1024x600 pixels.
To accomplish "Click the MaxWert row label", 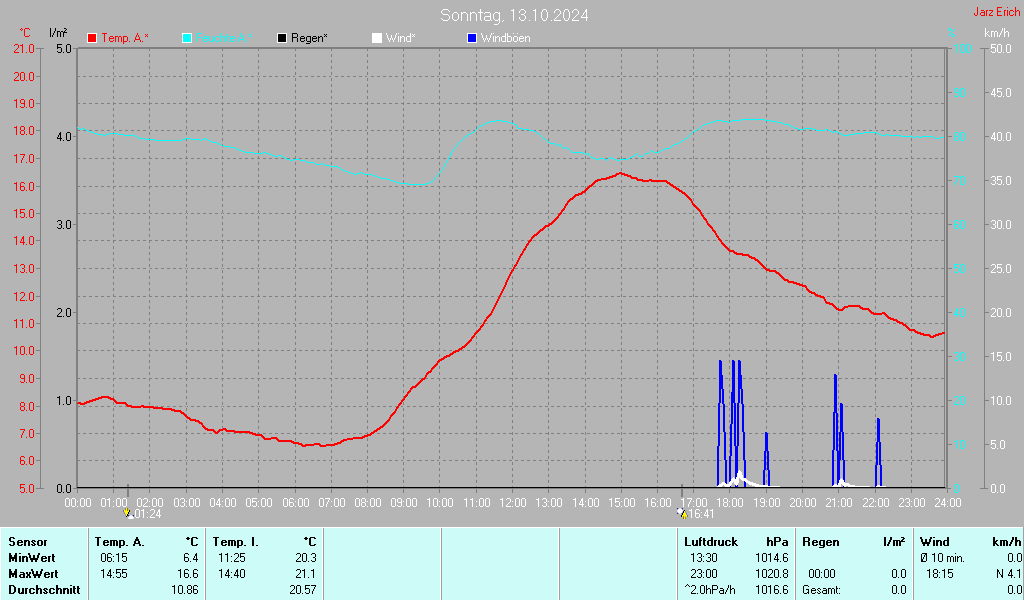I will (33, 574).
